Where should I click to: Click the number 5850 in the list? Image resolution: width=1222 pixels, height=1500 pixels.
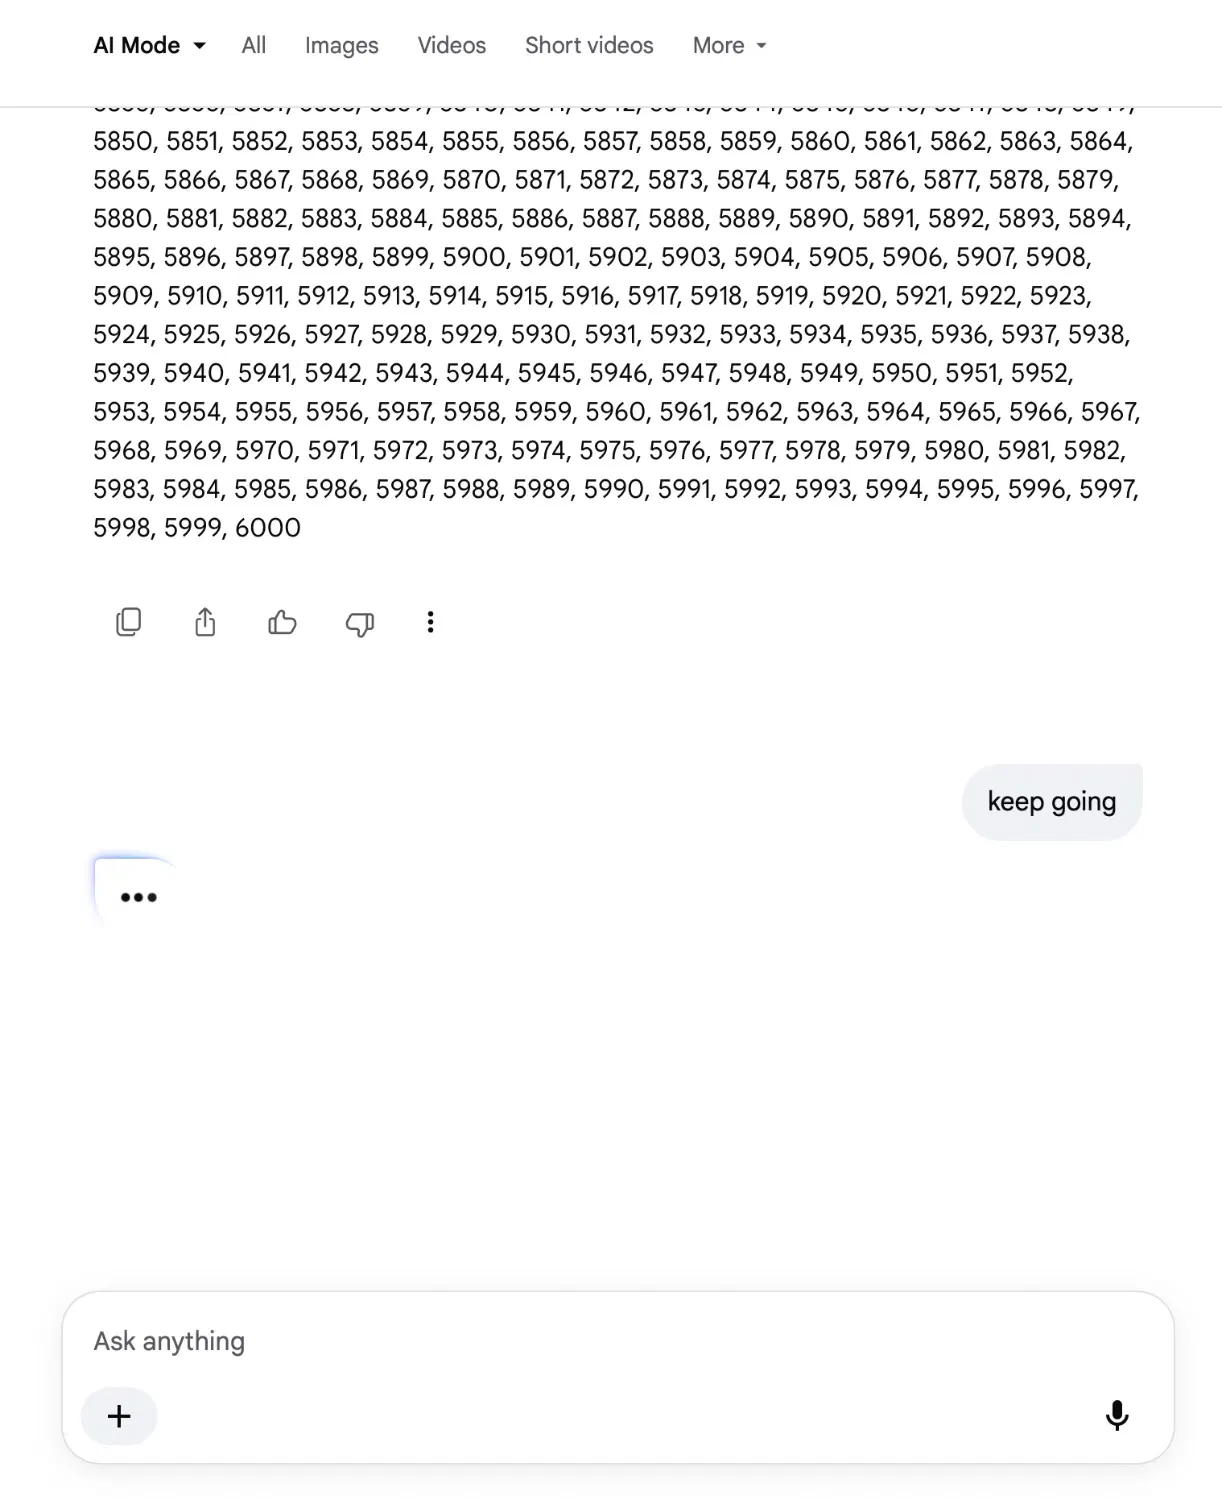[123, 141]
